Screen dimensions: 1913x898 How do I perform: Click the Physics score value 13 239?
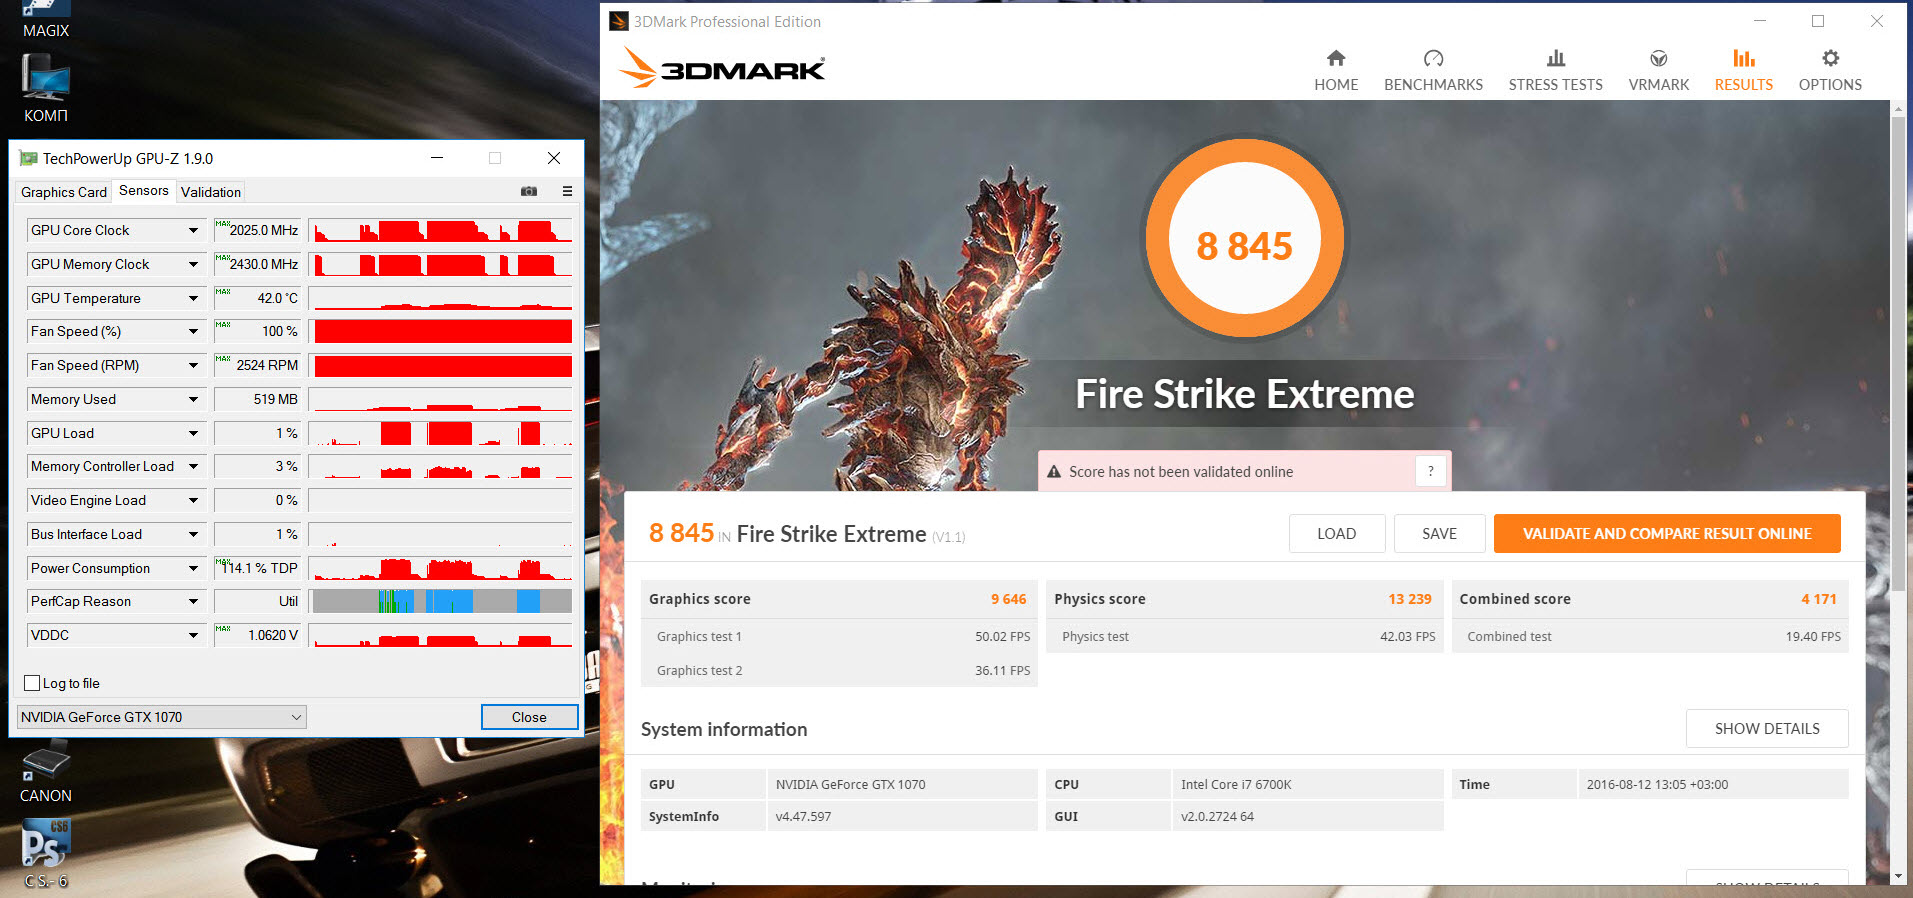1410,599
